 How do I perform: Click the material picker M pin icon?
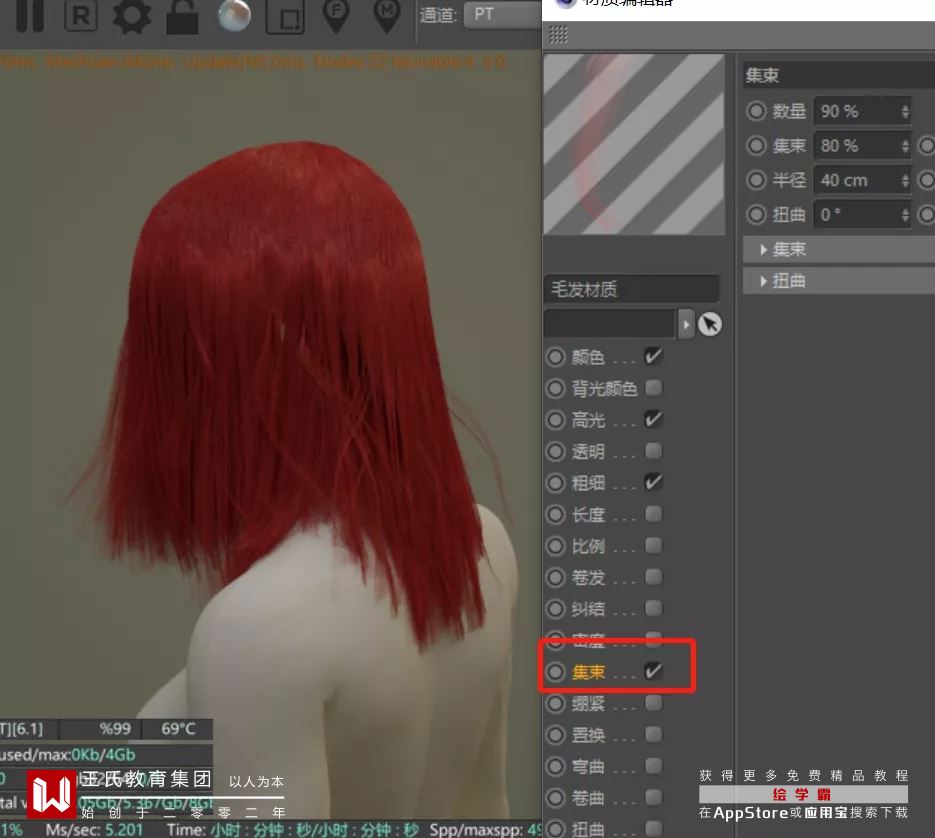point(387,16)
